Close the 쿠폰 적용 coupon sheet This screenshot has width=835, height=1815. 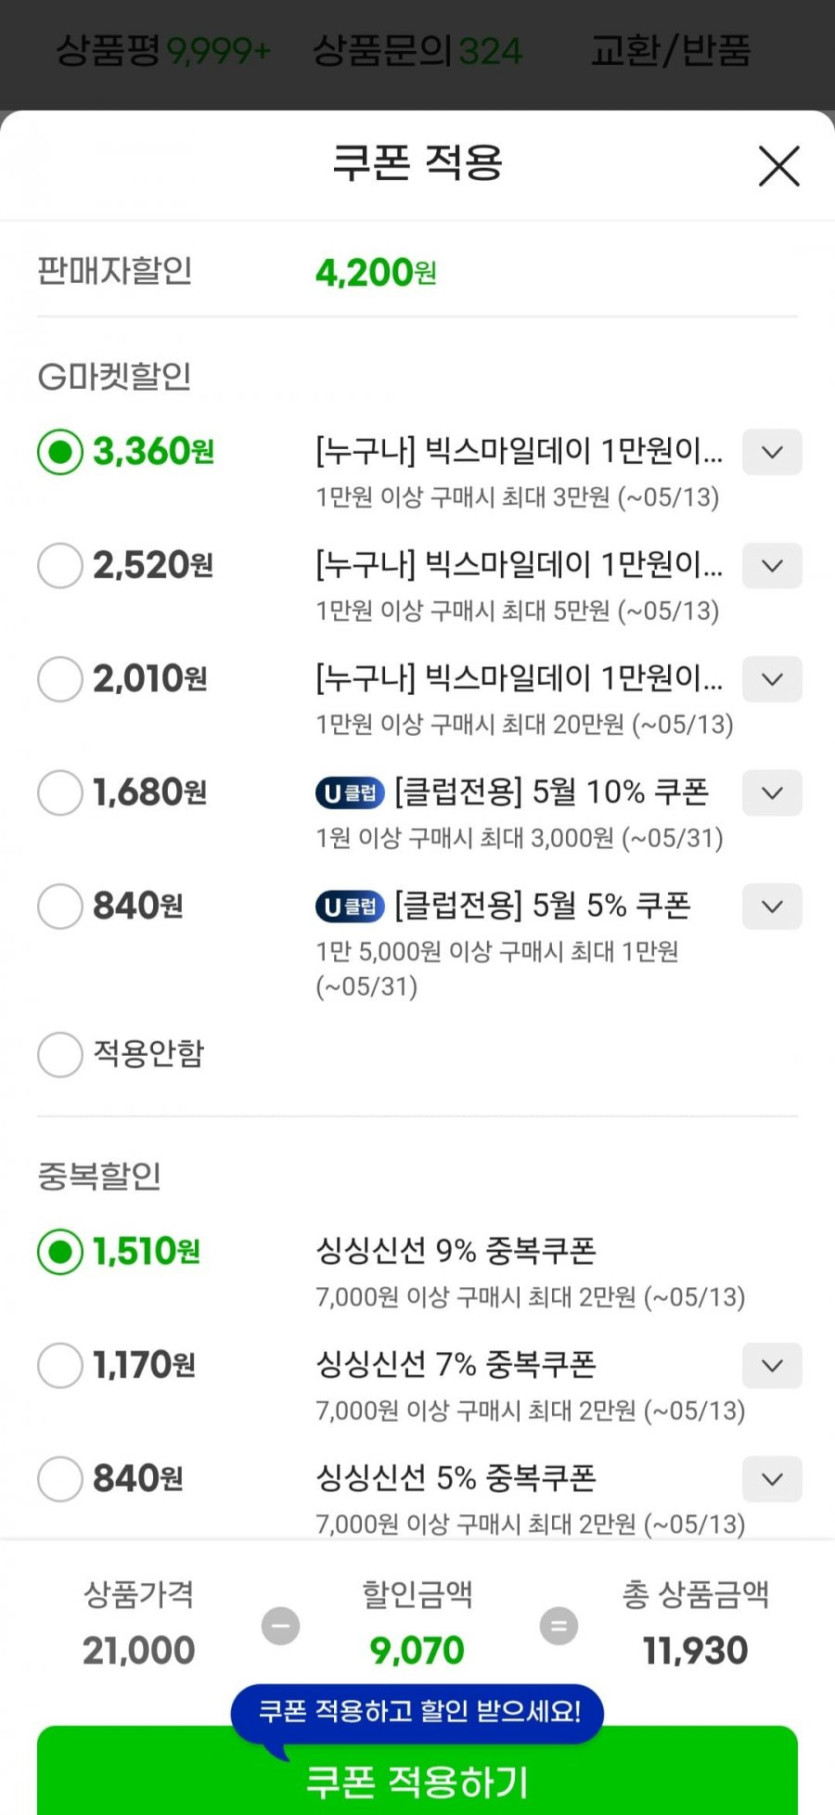tap(778, 166)
